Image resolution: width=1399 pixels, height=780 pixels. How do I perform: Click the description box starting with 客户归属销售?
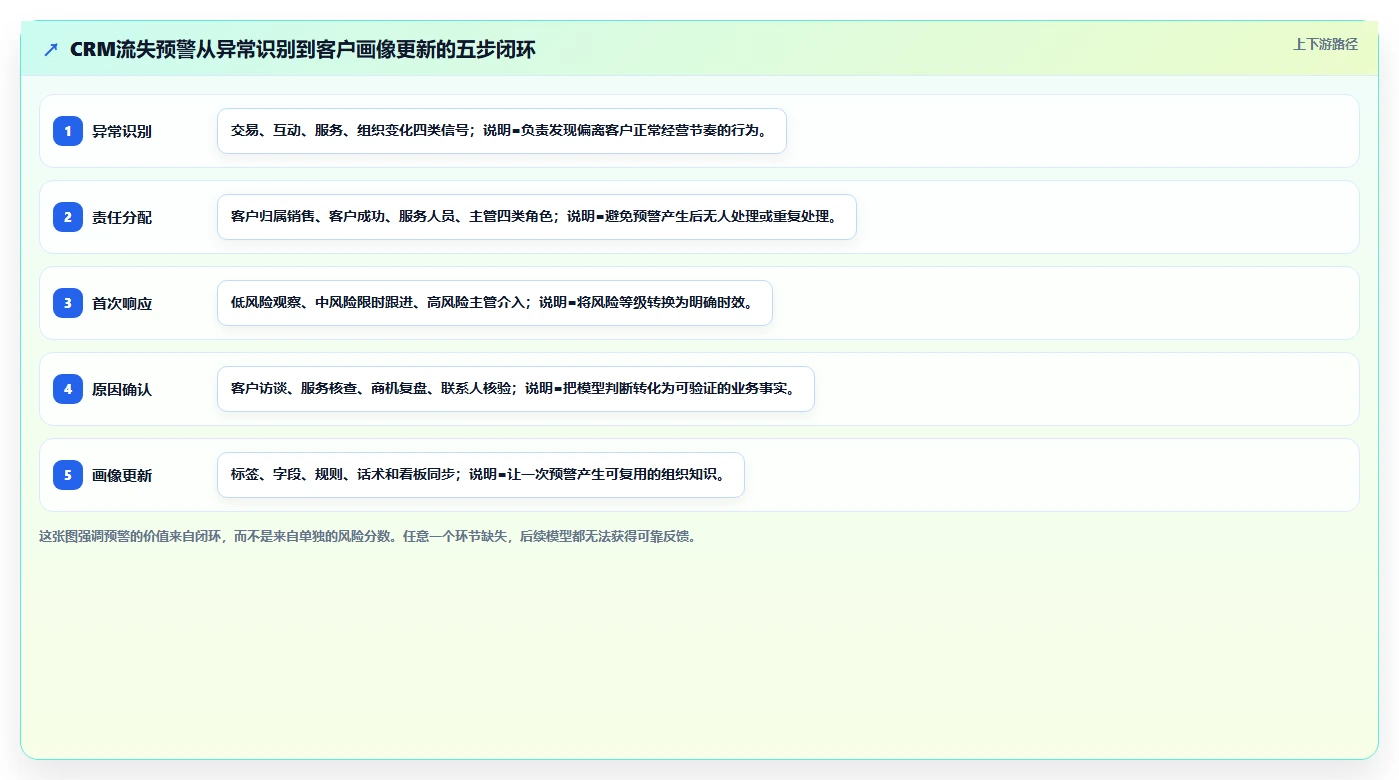click(537, 217)
